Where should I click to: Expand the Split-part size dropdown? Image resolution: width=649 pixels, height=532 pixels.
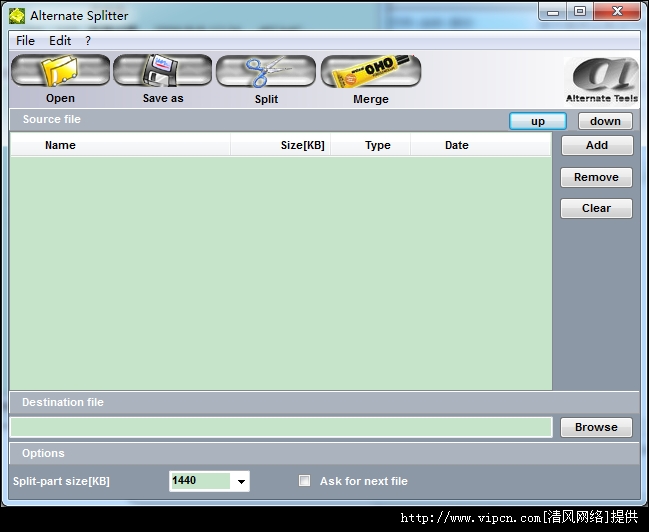pos(240,482)
